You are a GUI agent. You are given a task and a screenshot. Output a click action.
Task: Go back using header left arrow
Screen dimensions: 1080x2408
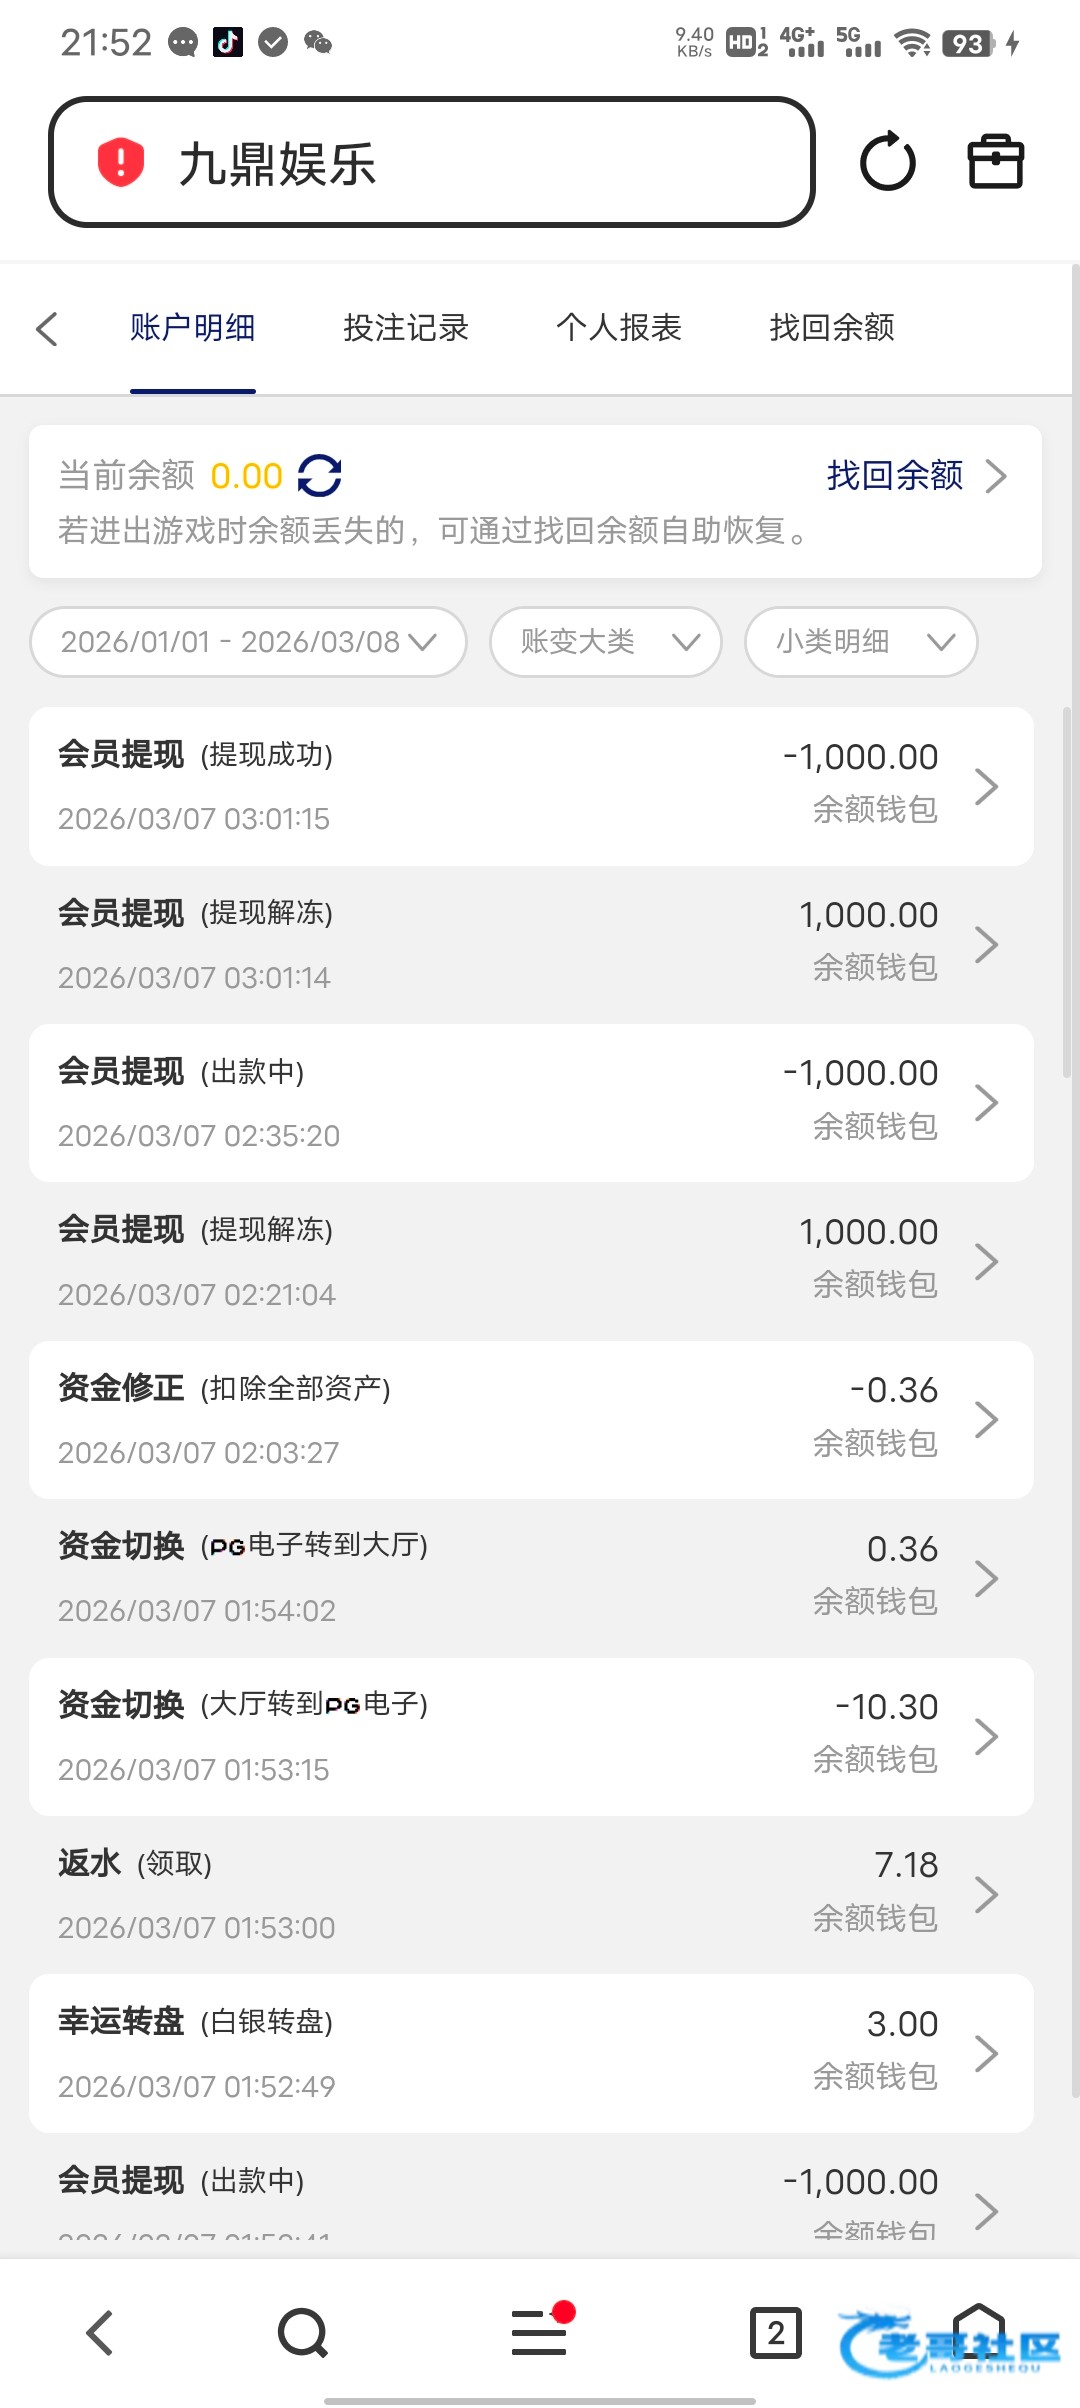47,328
